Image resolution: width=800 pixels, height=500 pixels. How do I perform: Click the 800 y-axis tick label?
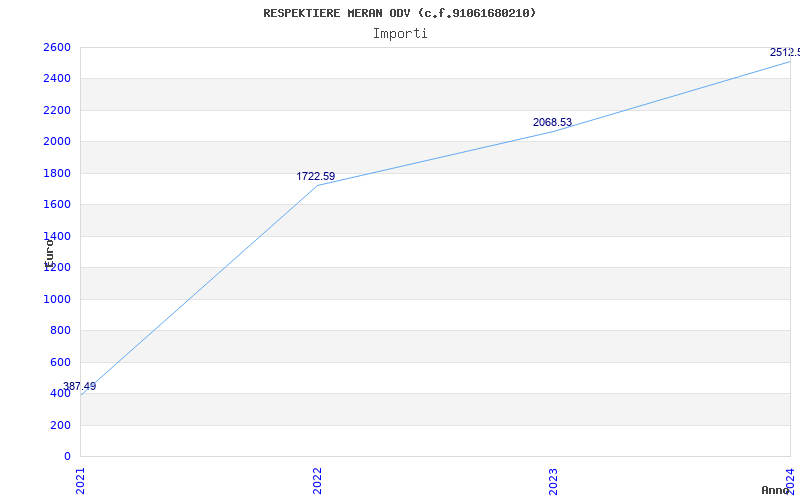60,331
